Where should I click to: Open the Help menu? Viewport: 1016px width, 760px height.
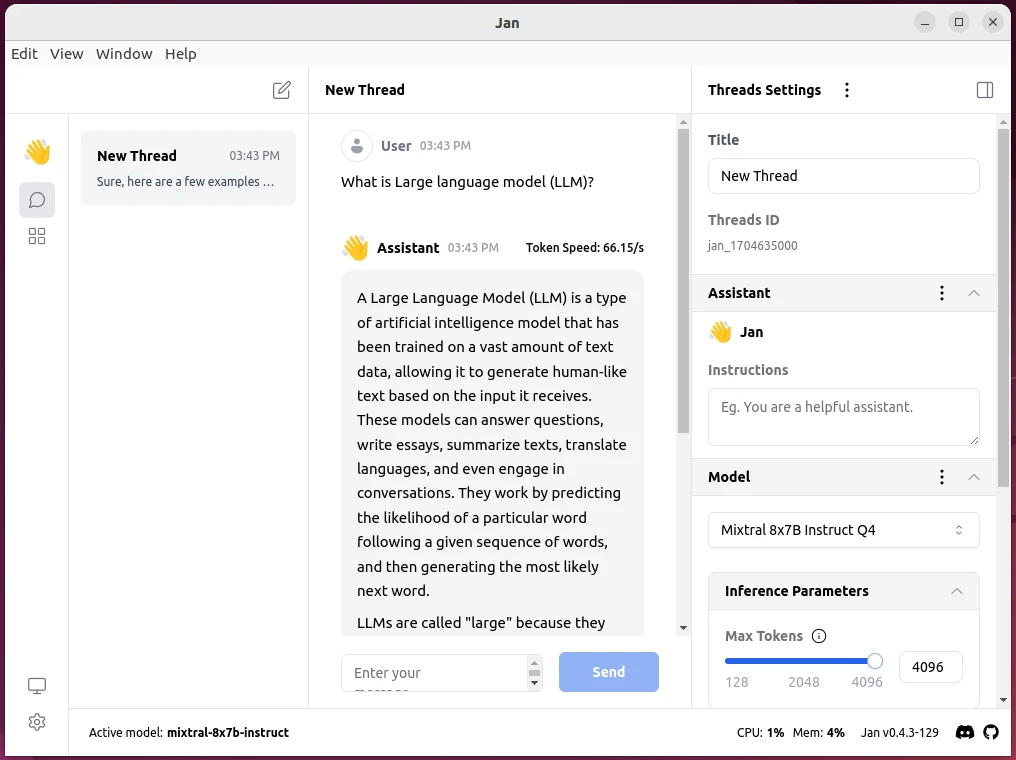(181, 54)
